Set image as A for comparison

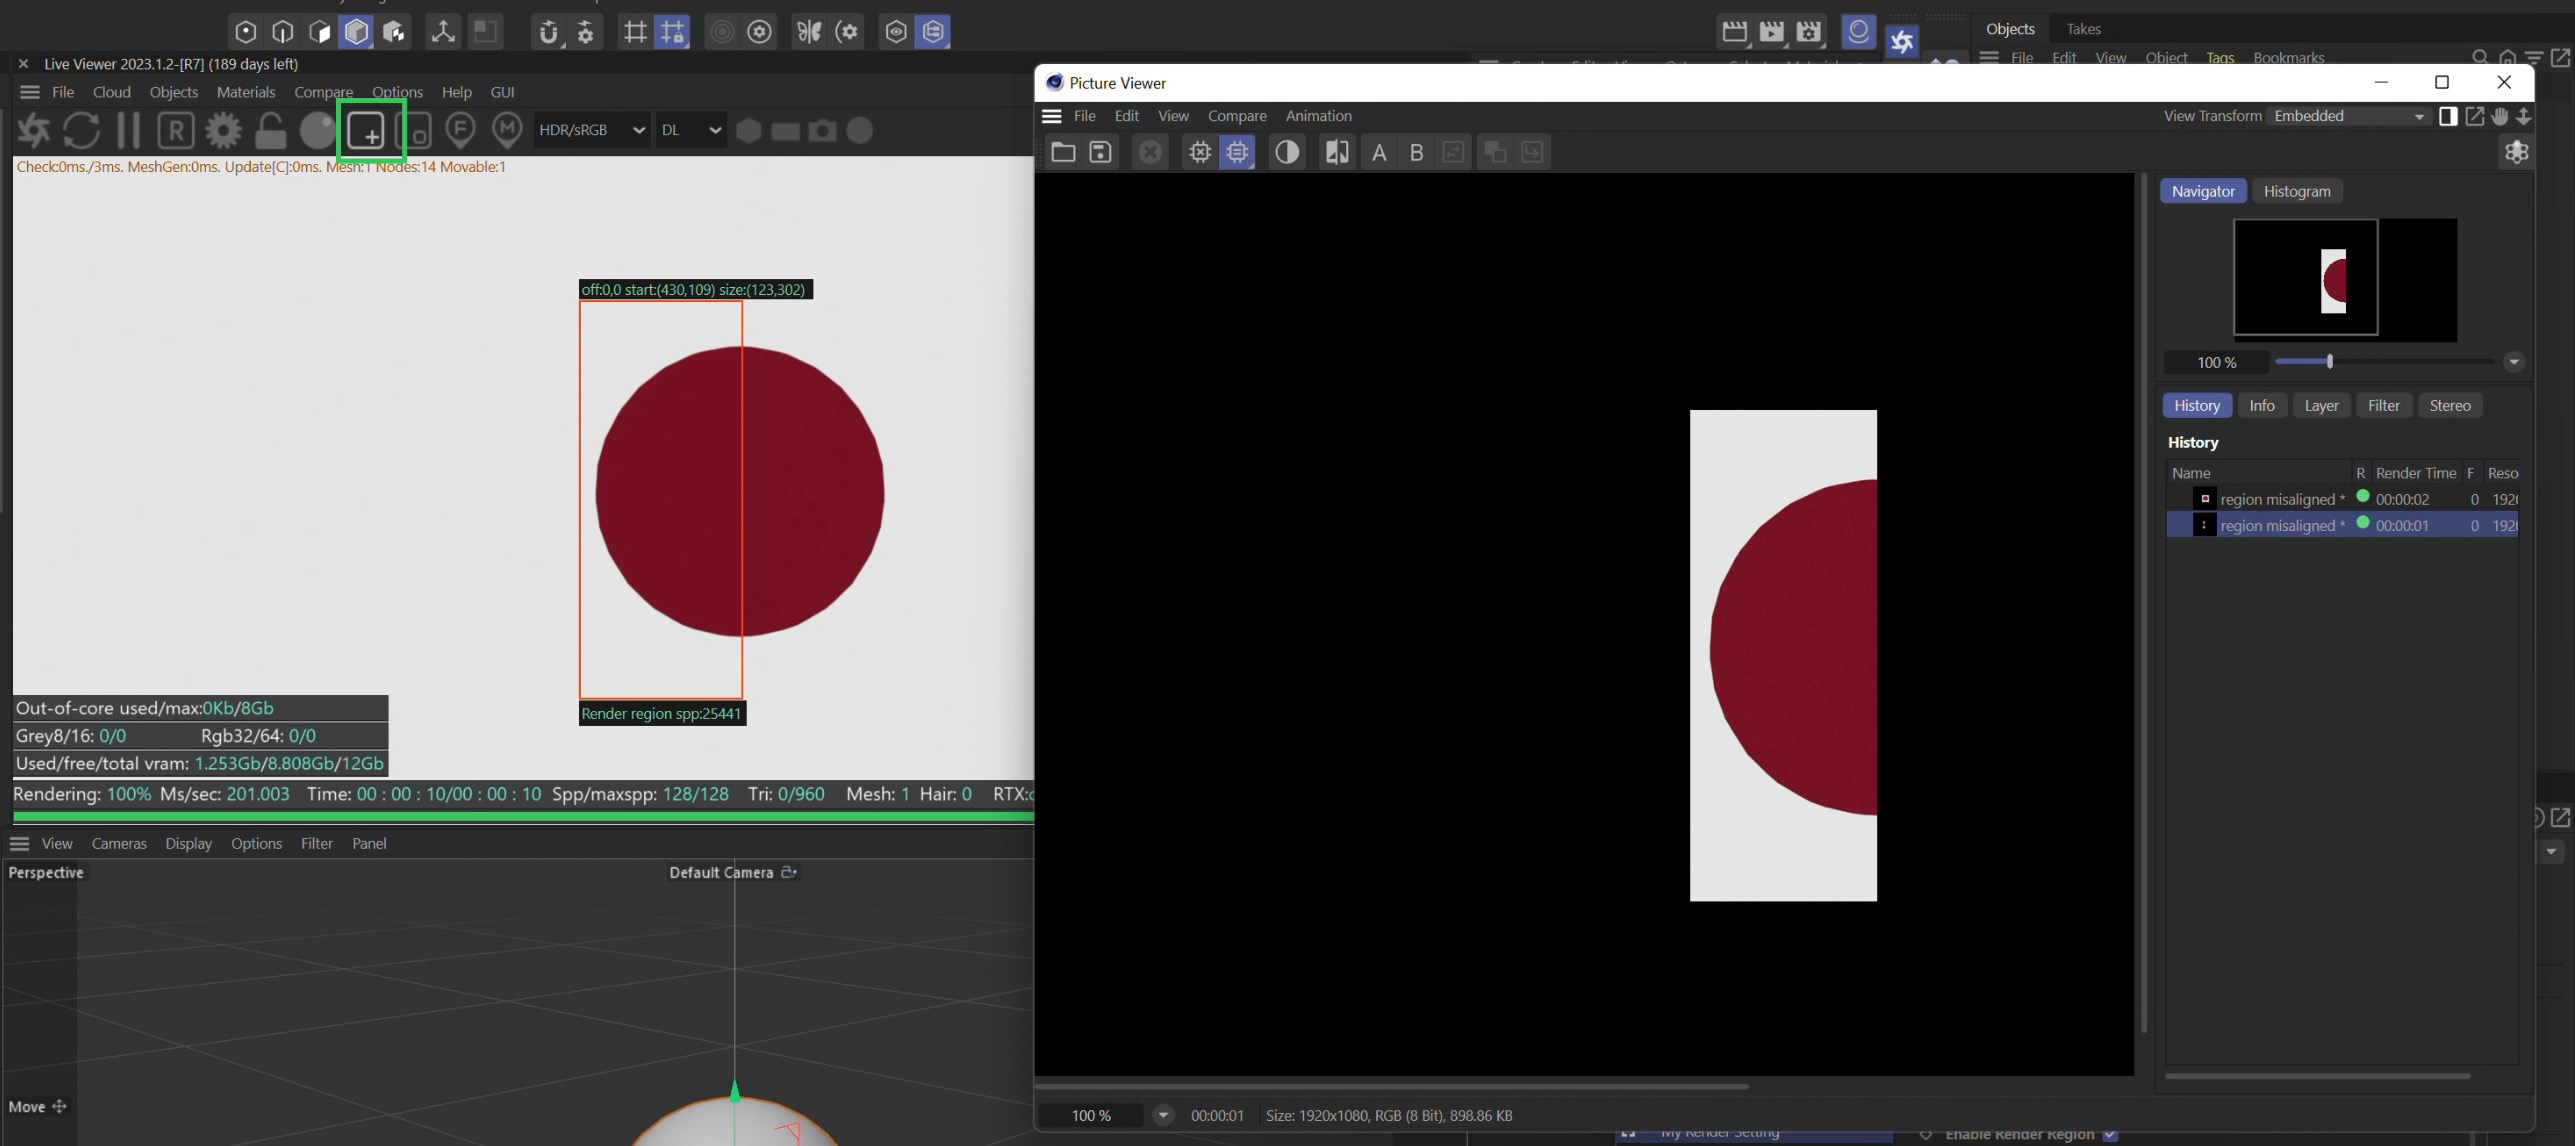[x=1379, y=152]
